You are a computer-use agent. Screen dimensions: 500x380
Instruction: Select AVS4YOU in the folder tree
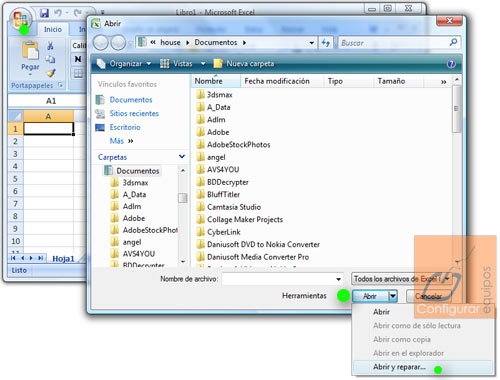pyautogui.click(x=139, y=254)
